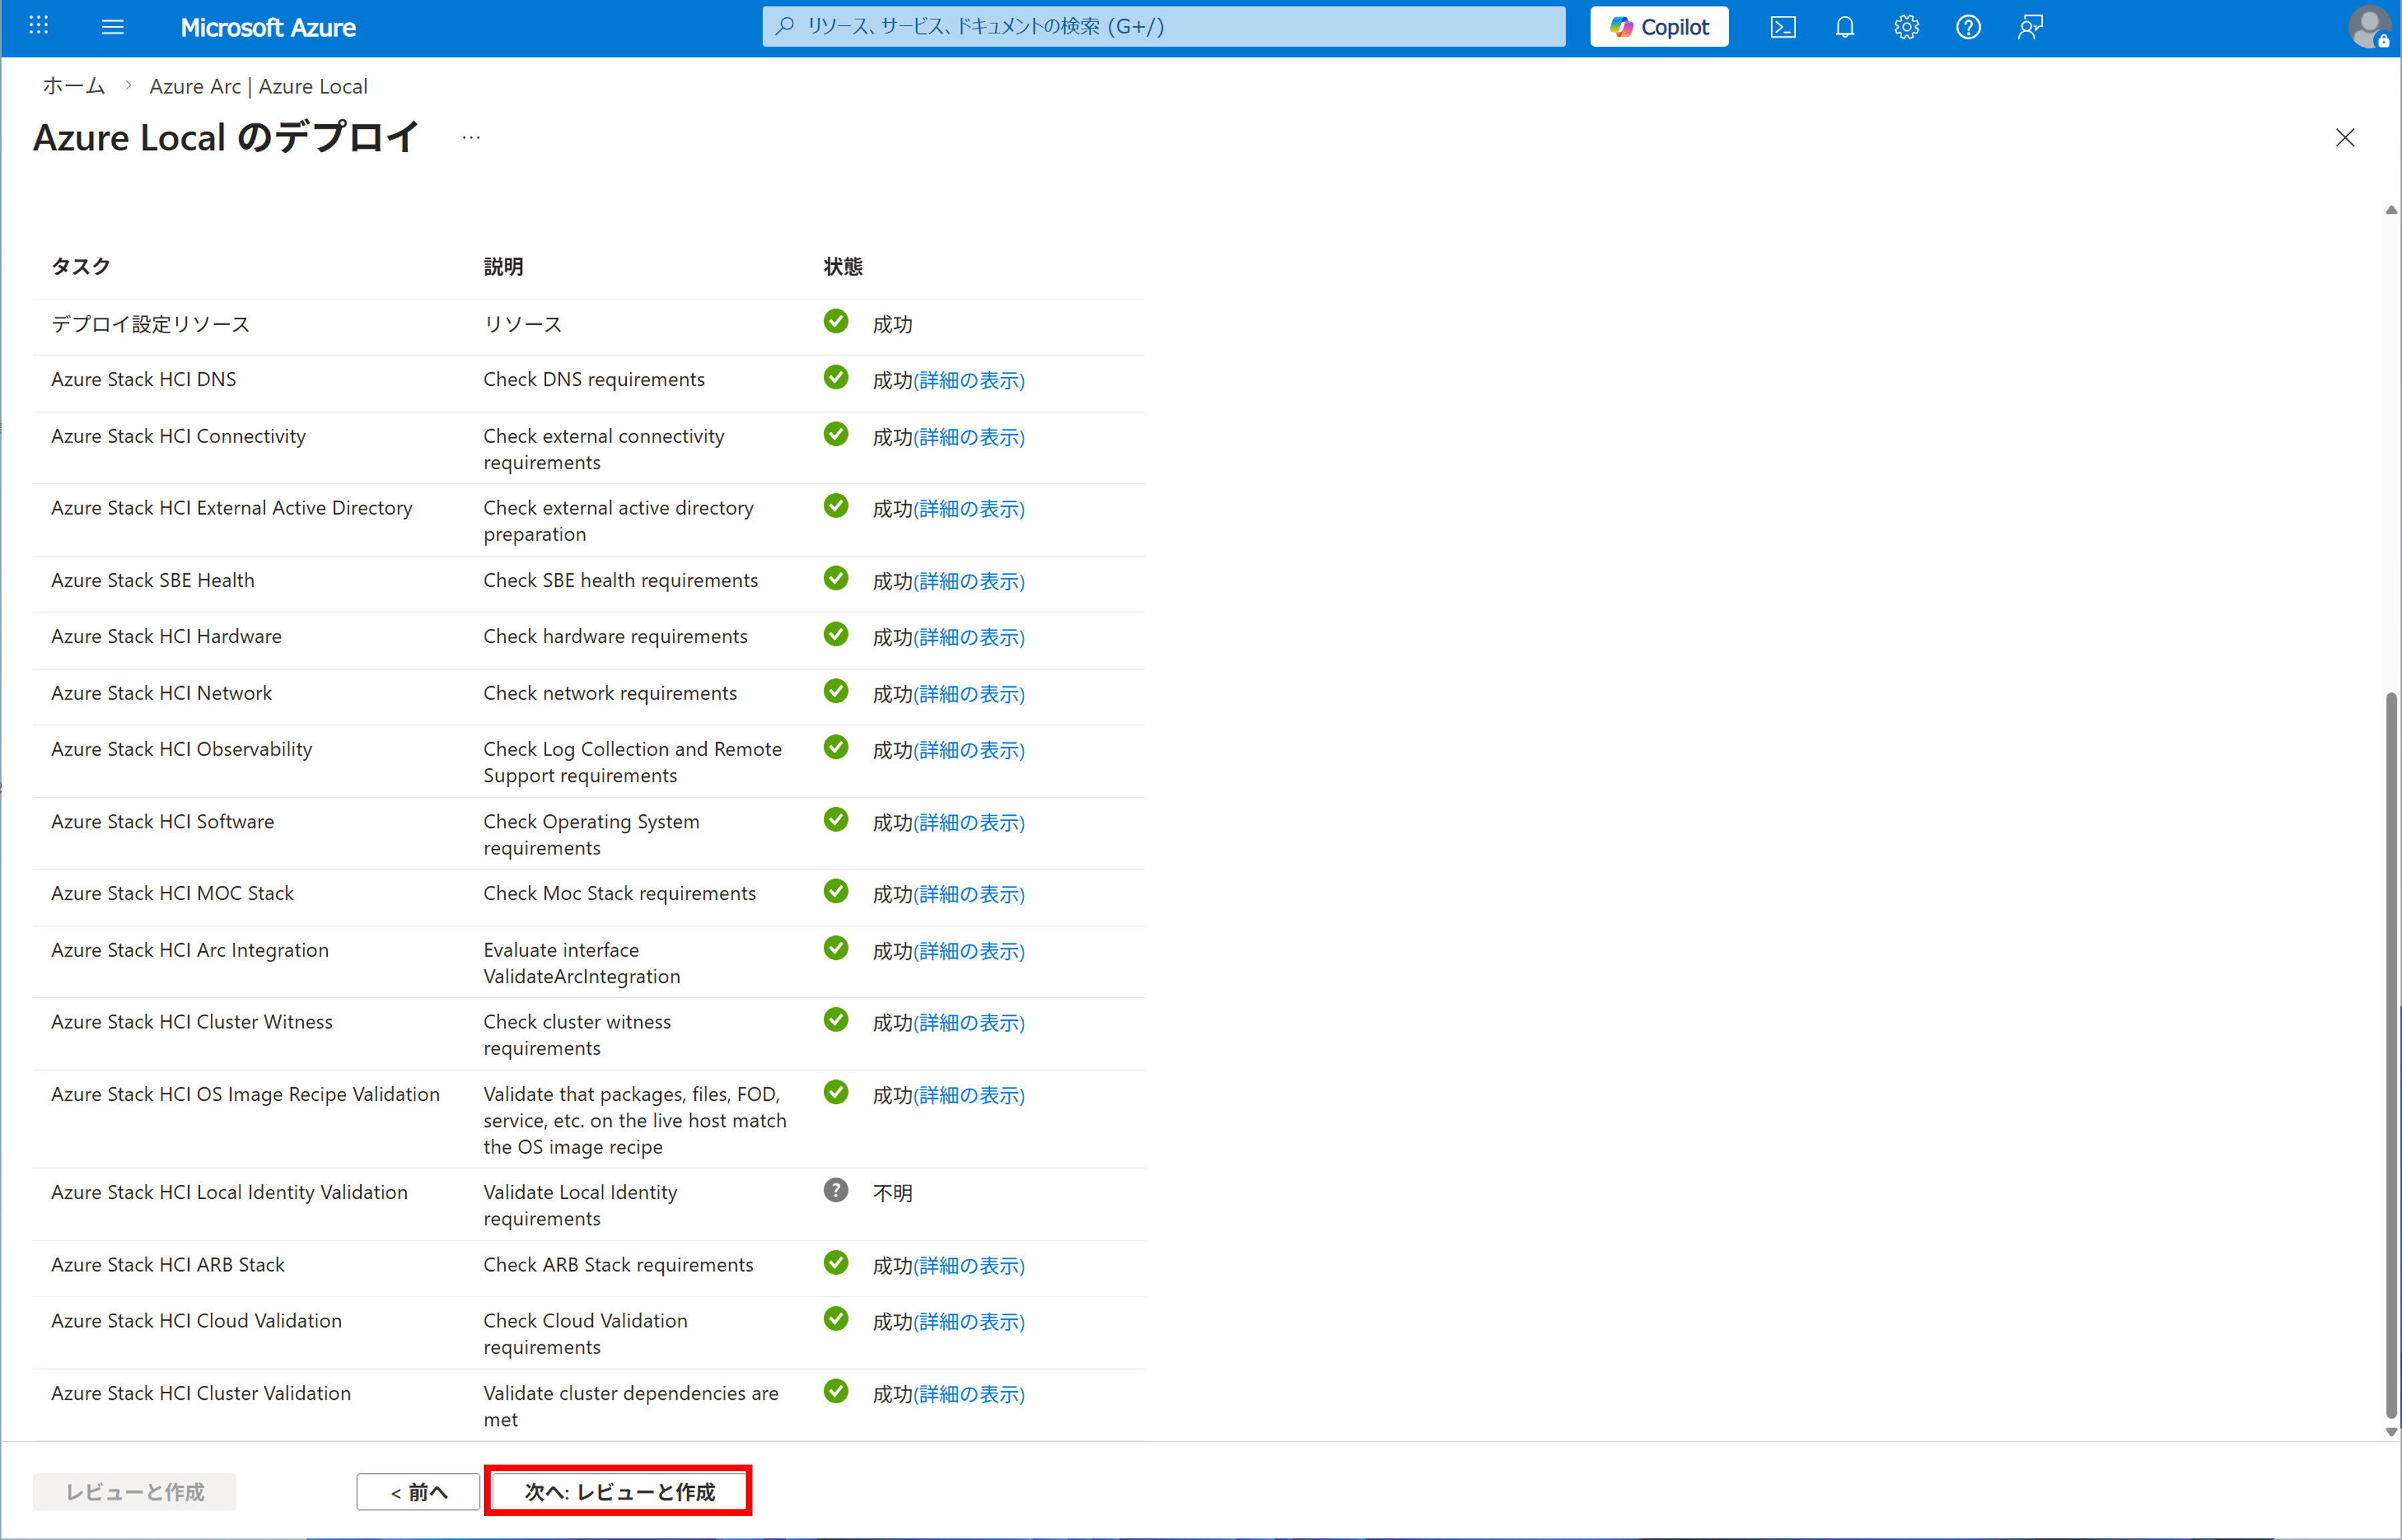Show details for Azure Stack HCI Cluster Validation
Viewport: 2402px width, 1540px height.
pos(968,1394)
